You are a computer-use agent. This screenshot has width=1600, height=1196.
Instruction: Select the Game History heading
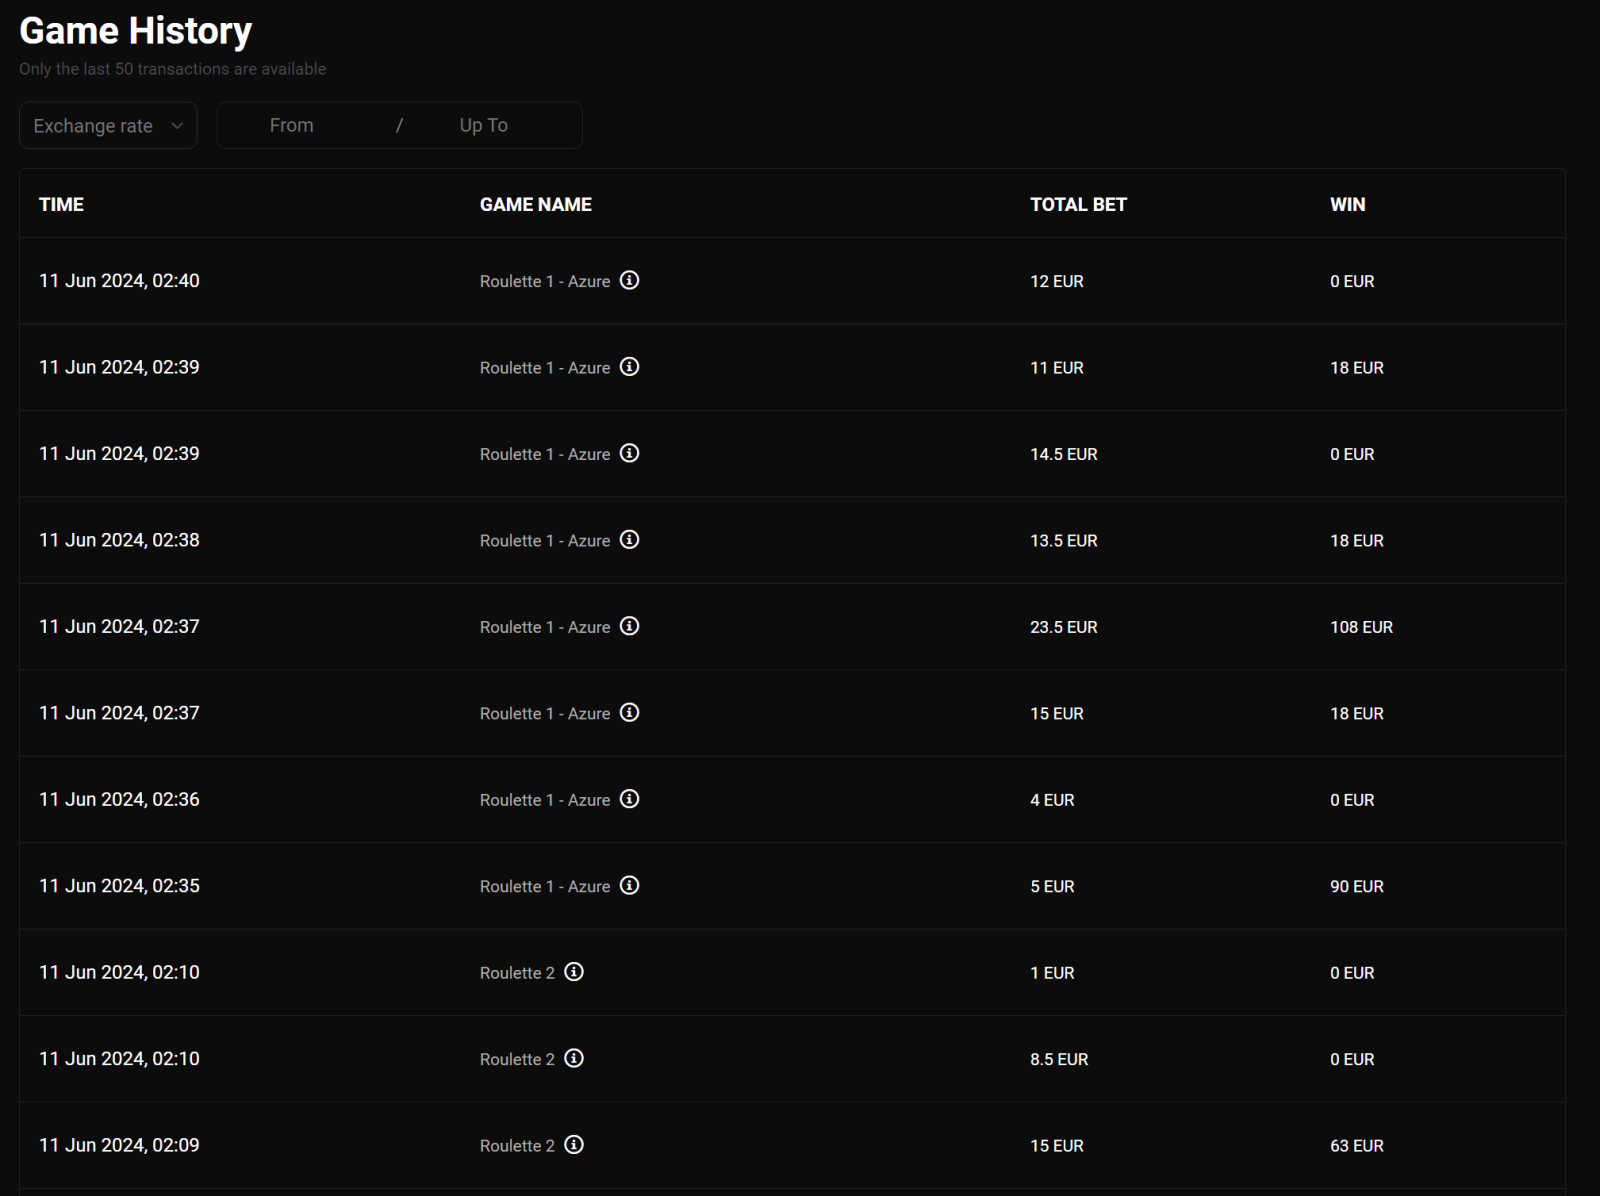click(x=135, y=31)
